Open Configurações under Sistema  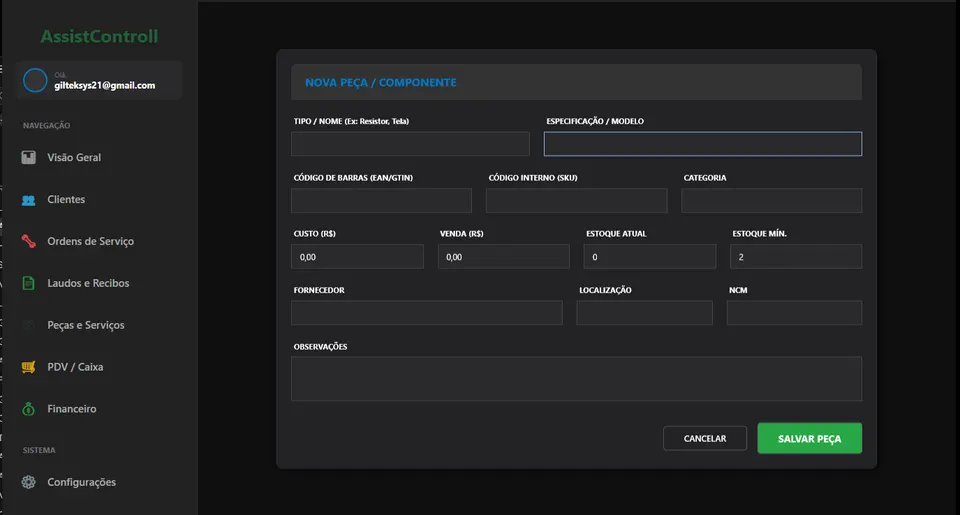tap(81, 482)
